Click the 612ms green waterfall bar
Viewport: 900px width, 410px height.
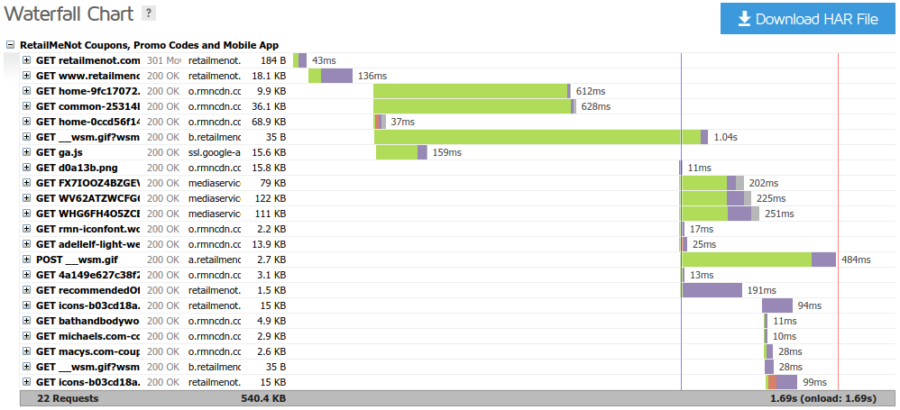(470, 91)
